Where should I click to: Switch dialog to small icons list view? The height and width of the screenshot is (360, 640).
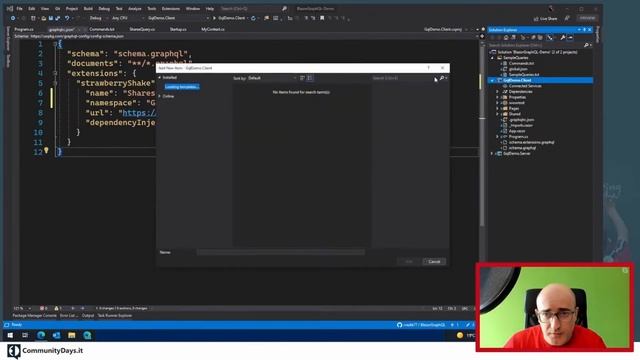point(302,78)
